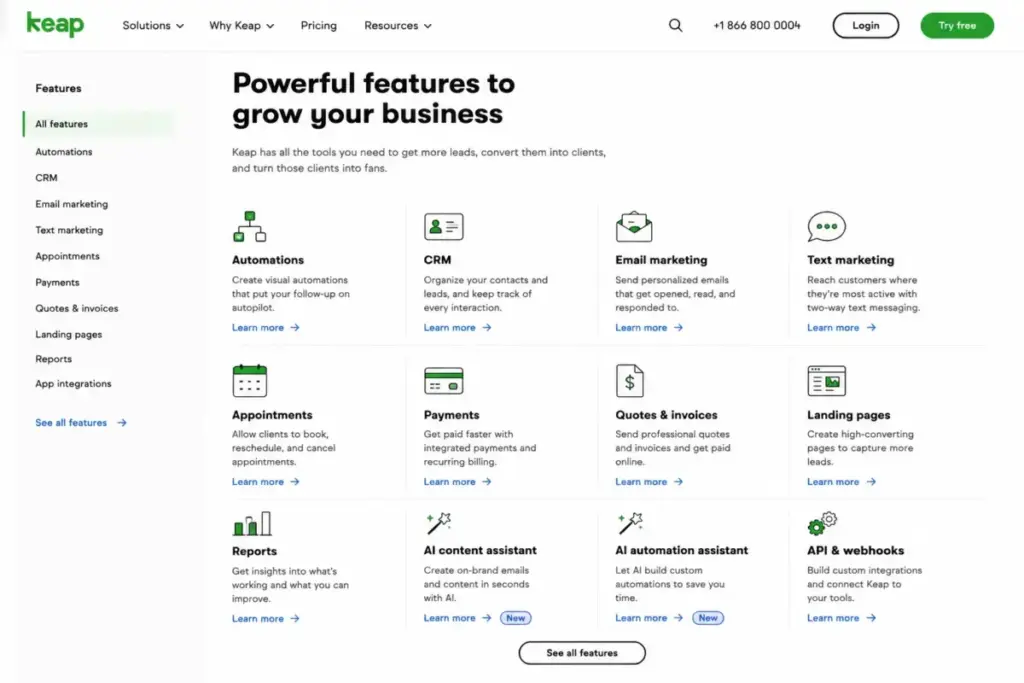1024x683 pixels.
Task: Click the Email marketing envelope icon
Action: (633, 227)
